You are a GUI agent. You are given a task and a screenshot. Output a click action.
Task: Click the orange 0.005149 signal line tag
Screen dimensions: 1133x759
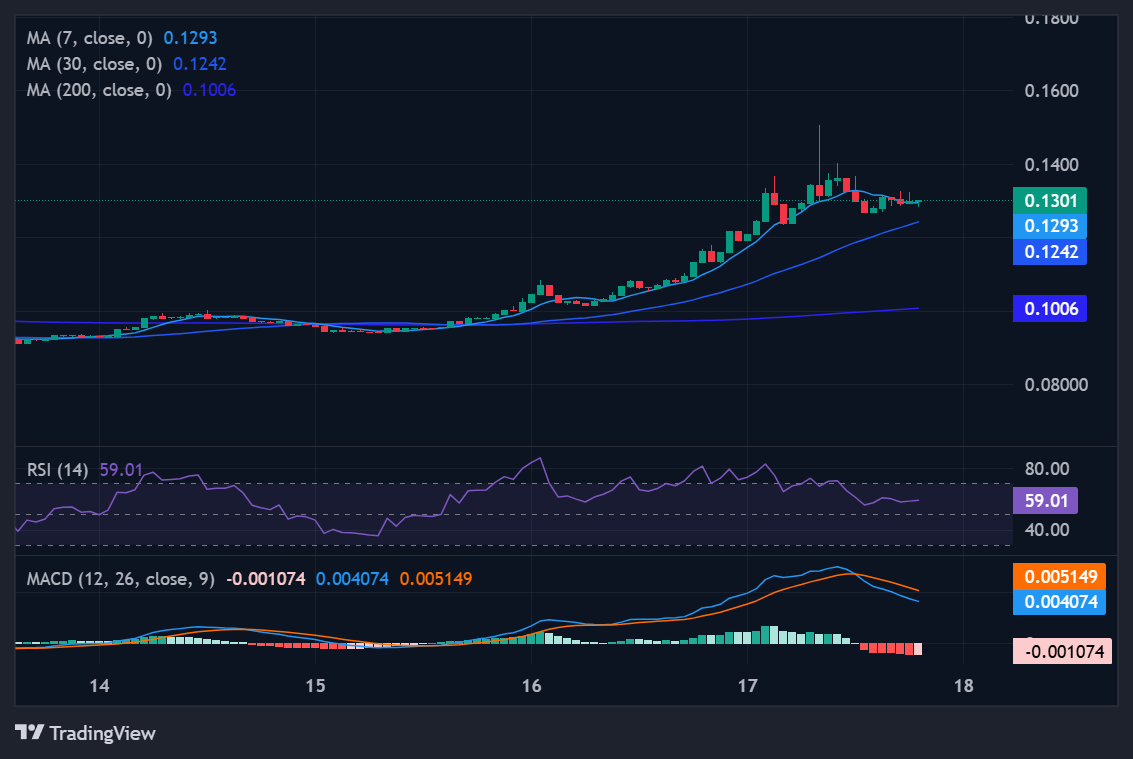(x=1062, y=577)
